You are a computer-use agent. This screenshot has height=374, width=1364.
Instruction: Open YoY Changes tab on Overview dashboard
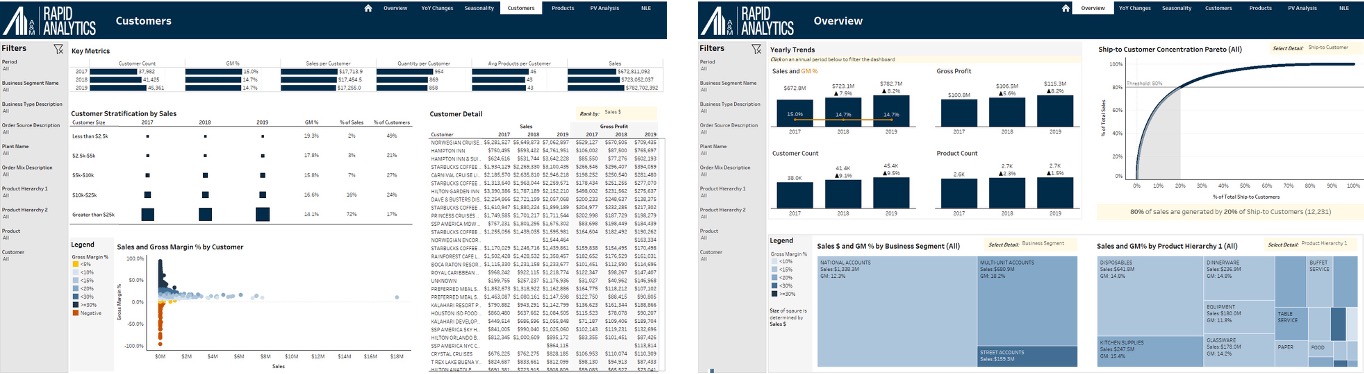coord(1135,8)
